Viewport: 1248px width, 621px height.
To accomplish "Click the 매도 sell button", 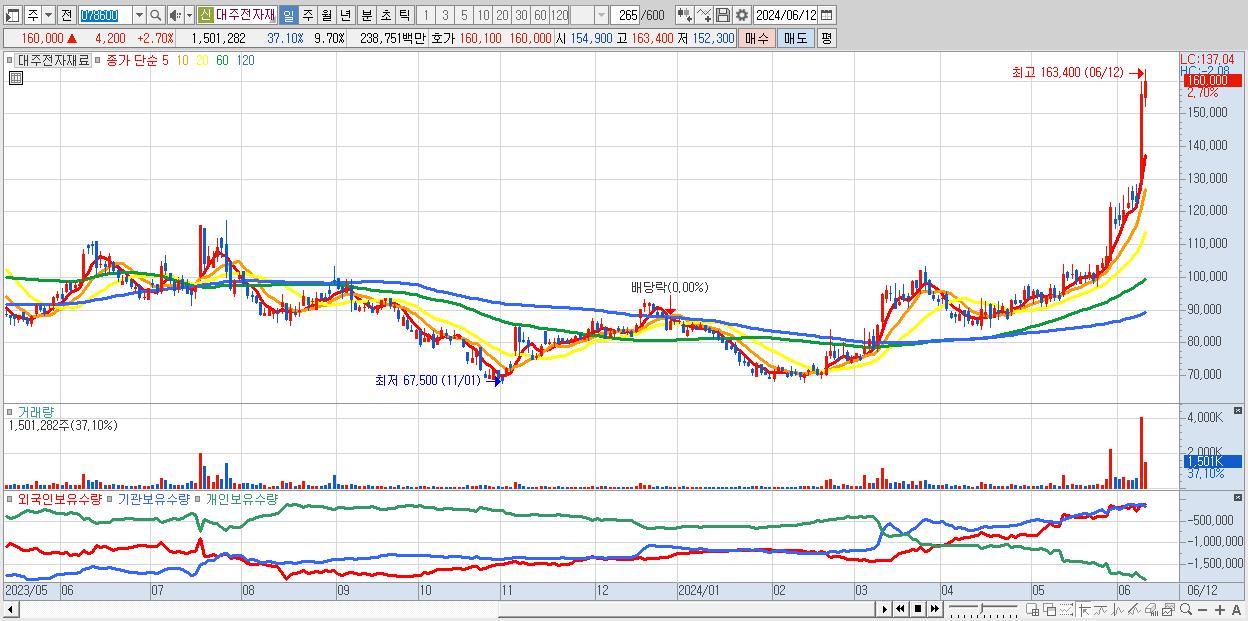I will click(x=795, y=38).
